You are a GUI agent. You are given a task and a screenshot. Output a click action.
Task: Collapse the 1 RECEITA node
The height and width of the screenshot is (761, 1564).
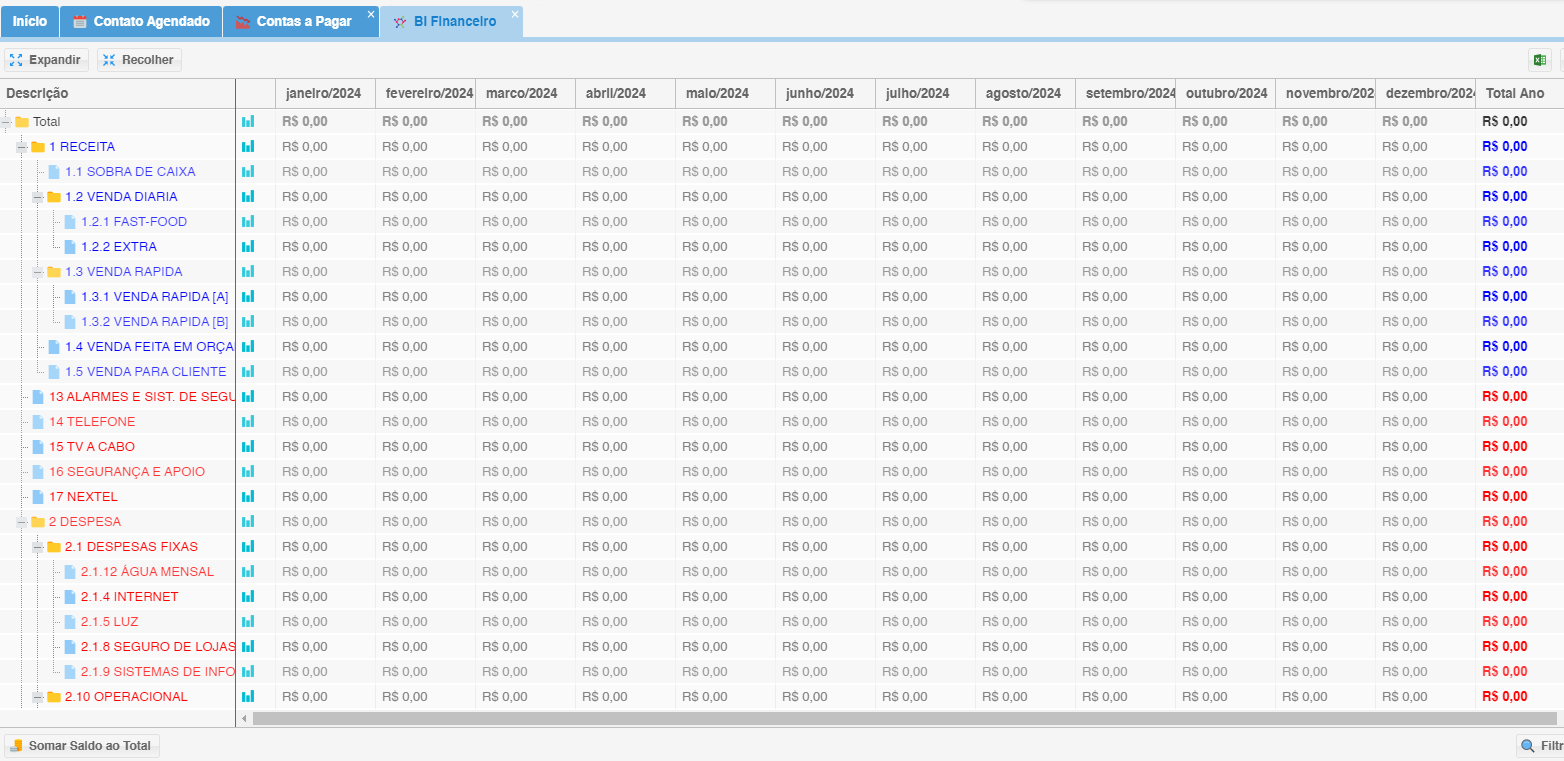point(22,147)
